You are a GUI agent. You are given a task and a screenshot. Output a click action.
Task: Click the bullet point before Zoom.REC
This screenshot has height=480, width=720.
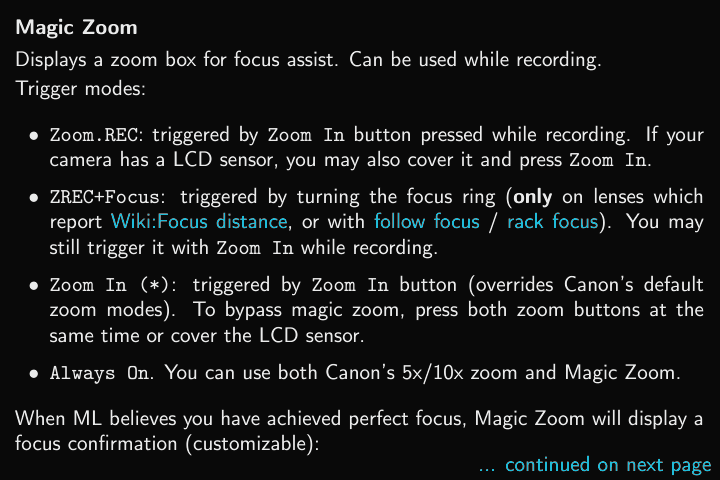point(35,135)
